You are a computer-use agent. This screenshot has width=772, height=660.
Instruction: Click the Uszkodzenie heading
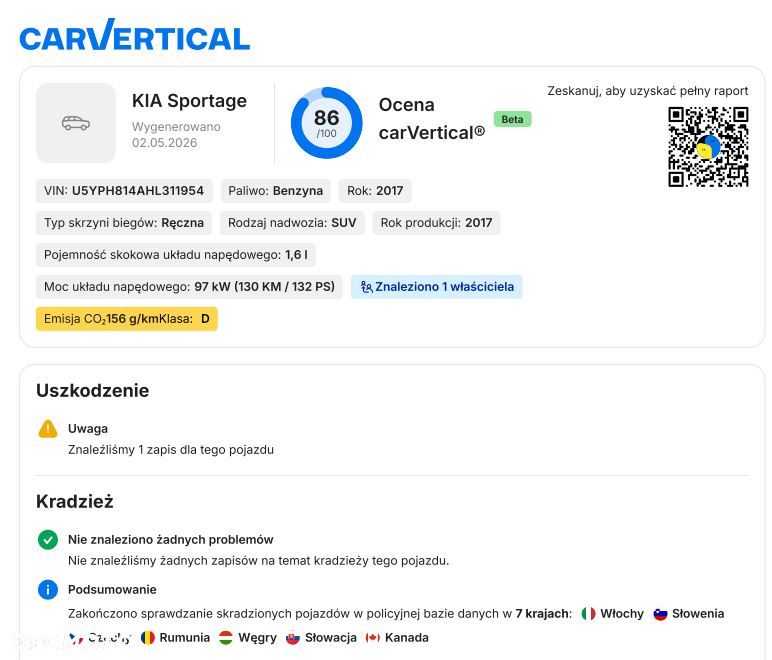(93, 391)
